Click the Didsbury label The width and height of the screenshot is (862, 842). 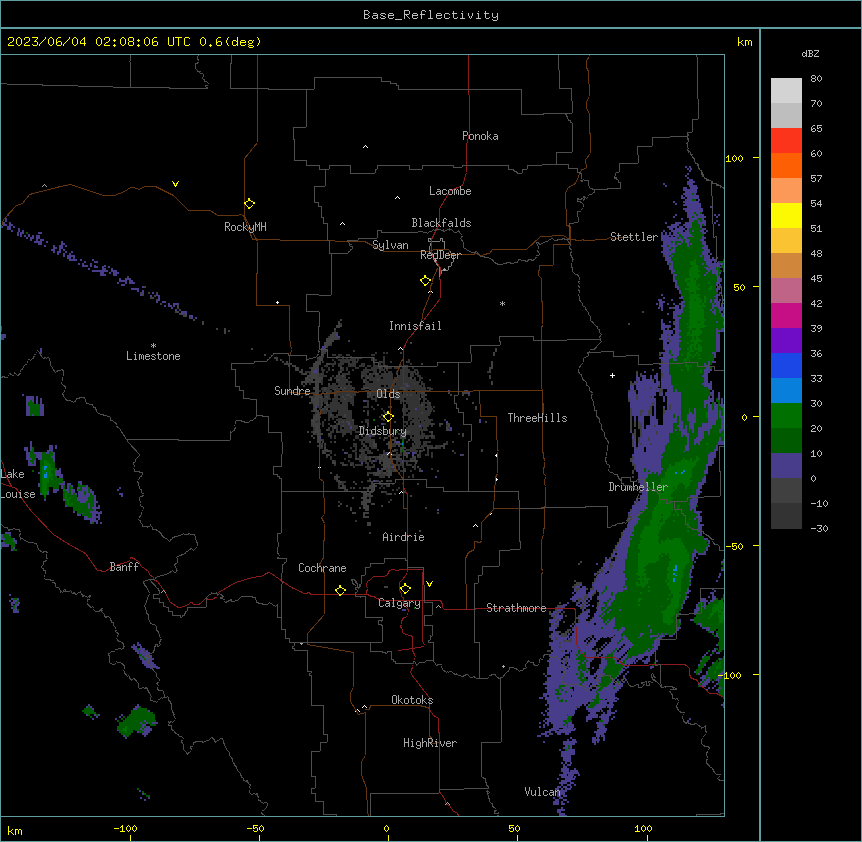[383, 431]
